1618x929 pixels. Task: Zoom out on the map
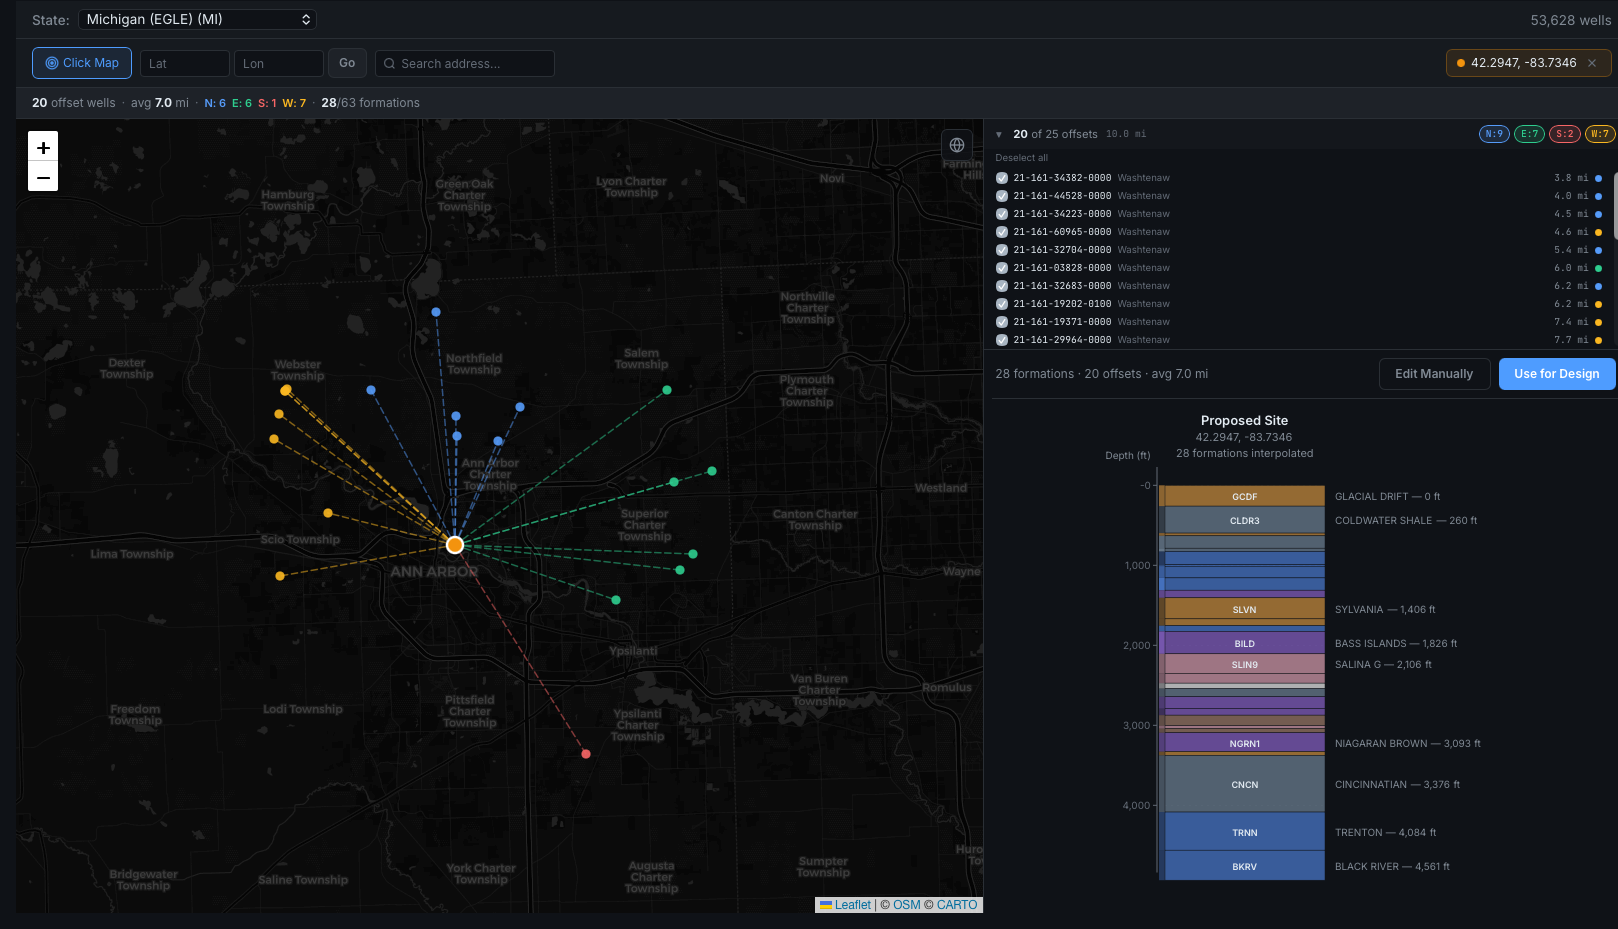click(x=43, y=177)
